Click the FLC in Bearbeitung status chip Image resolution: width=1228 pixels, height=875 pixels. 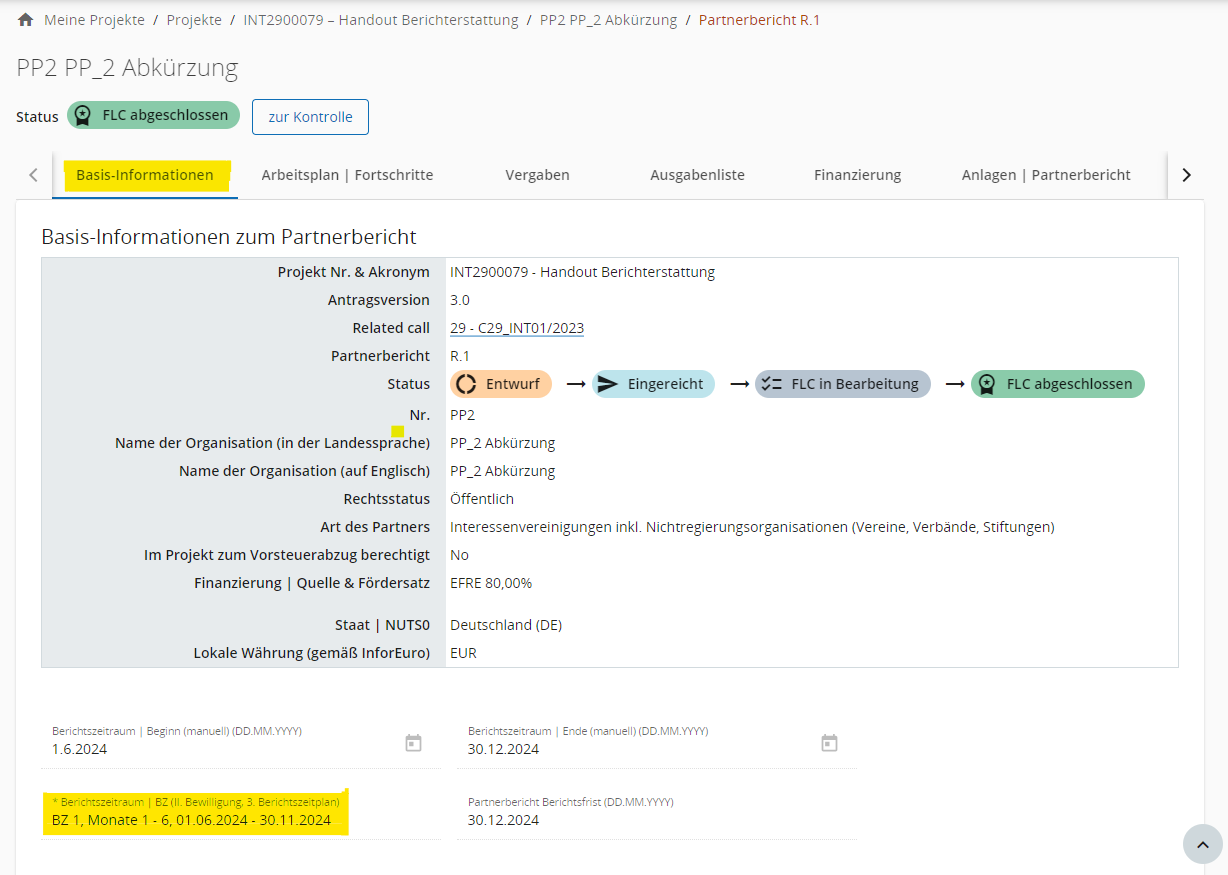(842, 384)
